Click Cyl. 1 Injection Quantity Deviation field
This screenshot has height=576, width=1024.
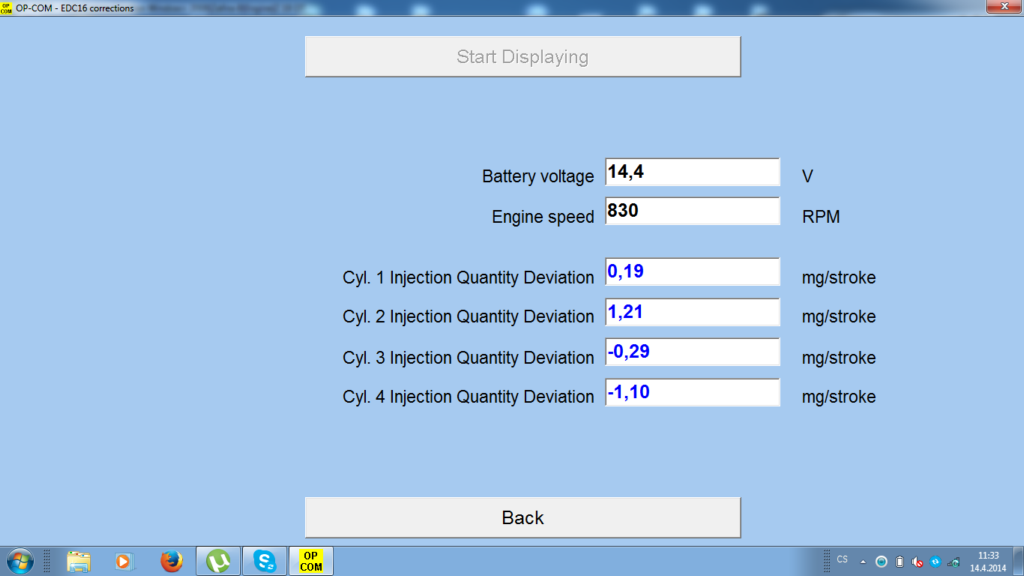pyautogui.click(x=692, y=273)
